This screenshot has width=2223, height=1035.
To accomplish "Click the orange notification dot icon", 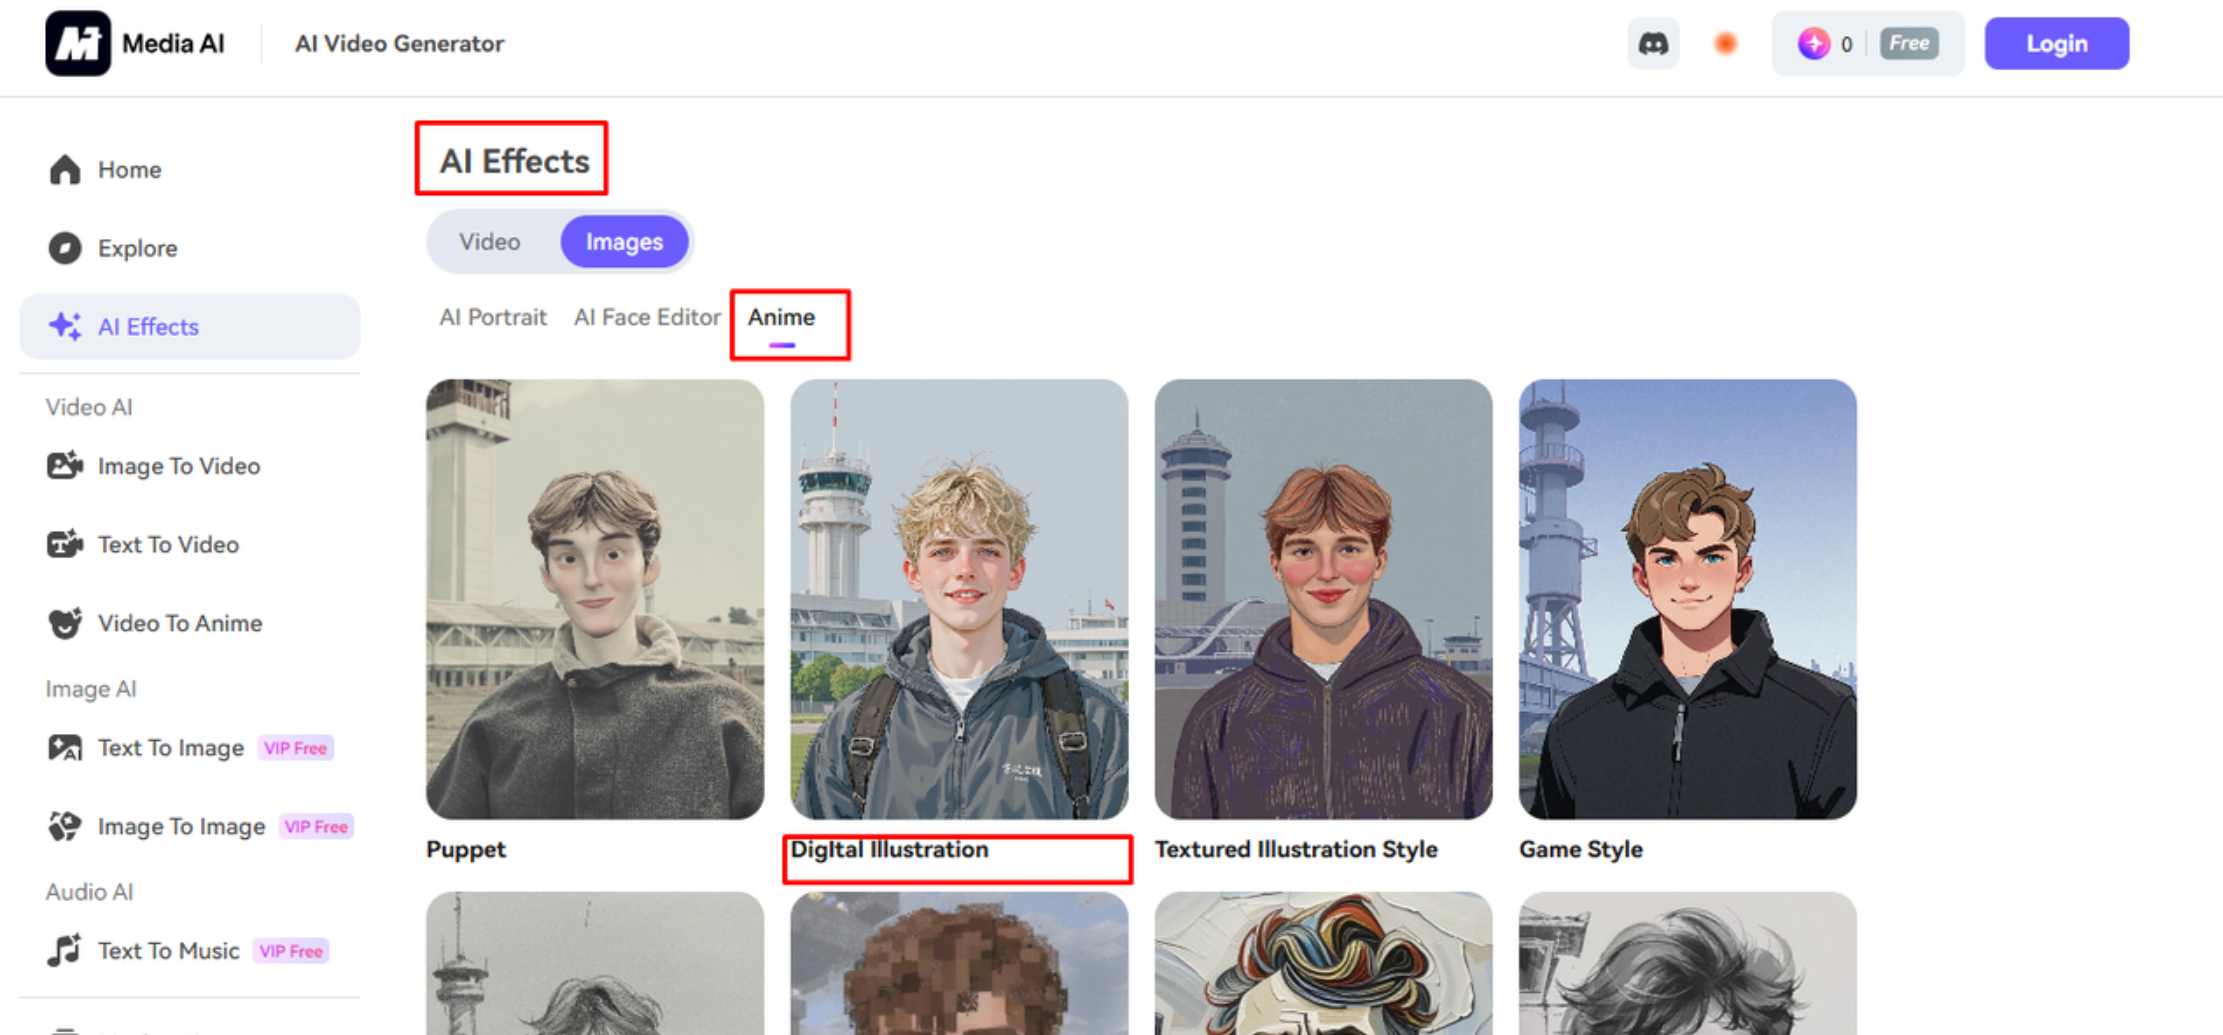I will click(x=1725, y=44).
